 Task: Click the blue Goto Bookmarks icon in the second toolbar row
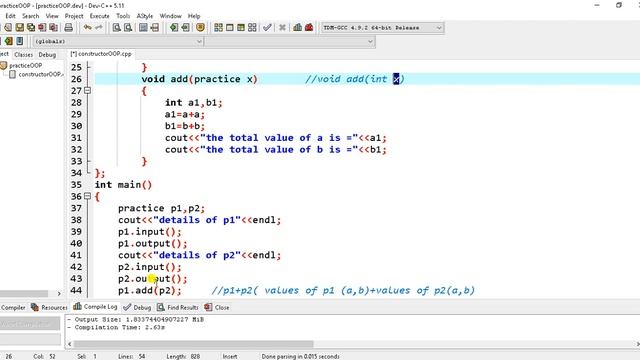pos(20,41)
